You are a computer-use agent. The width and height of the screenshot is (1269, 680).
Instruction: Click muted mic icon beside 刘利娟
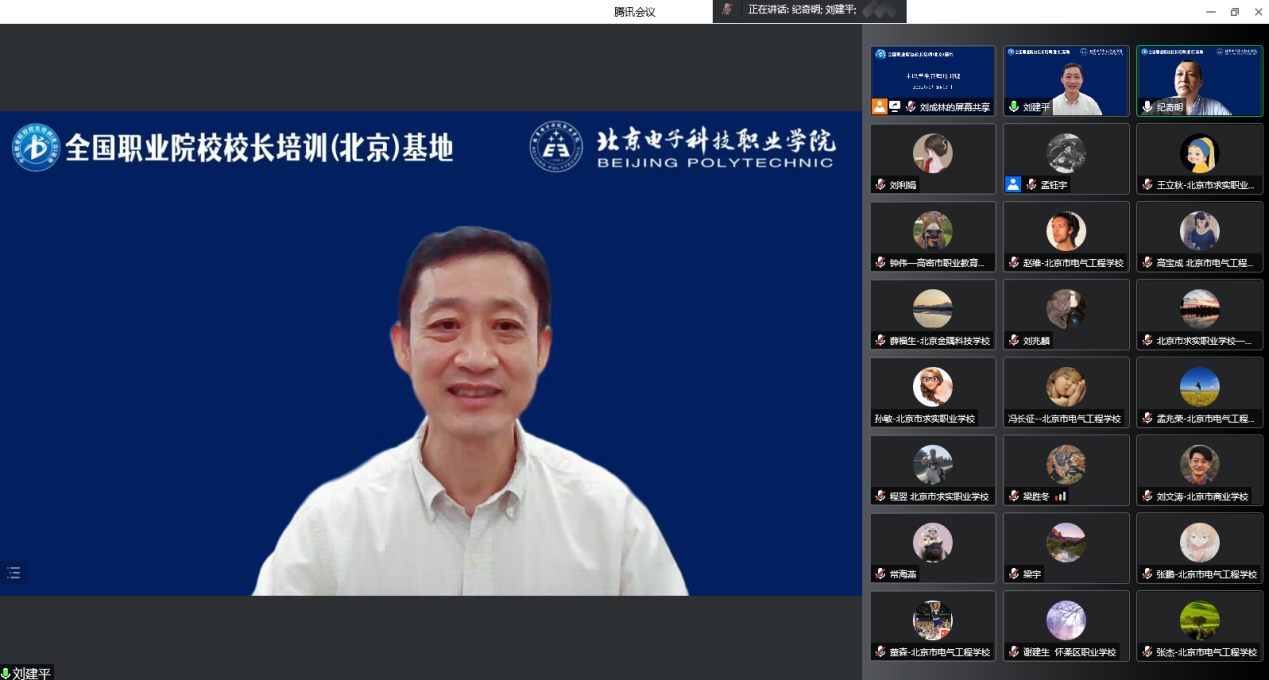(880, 185)
